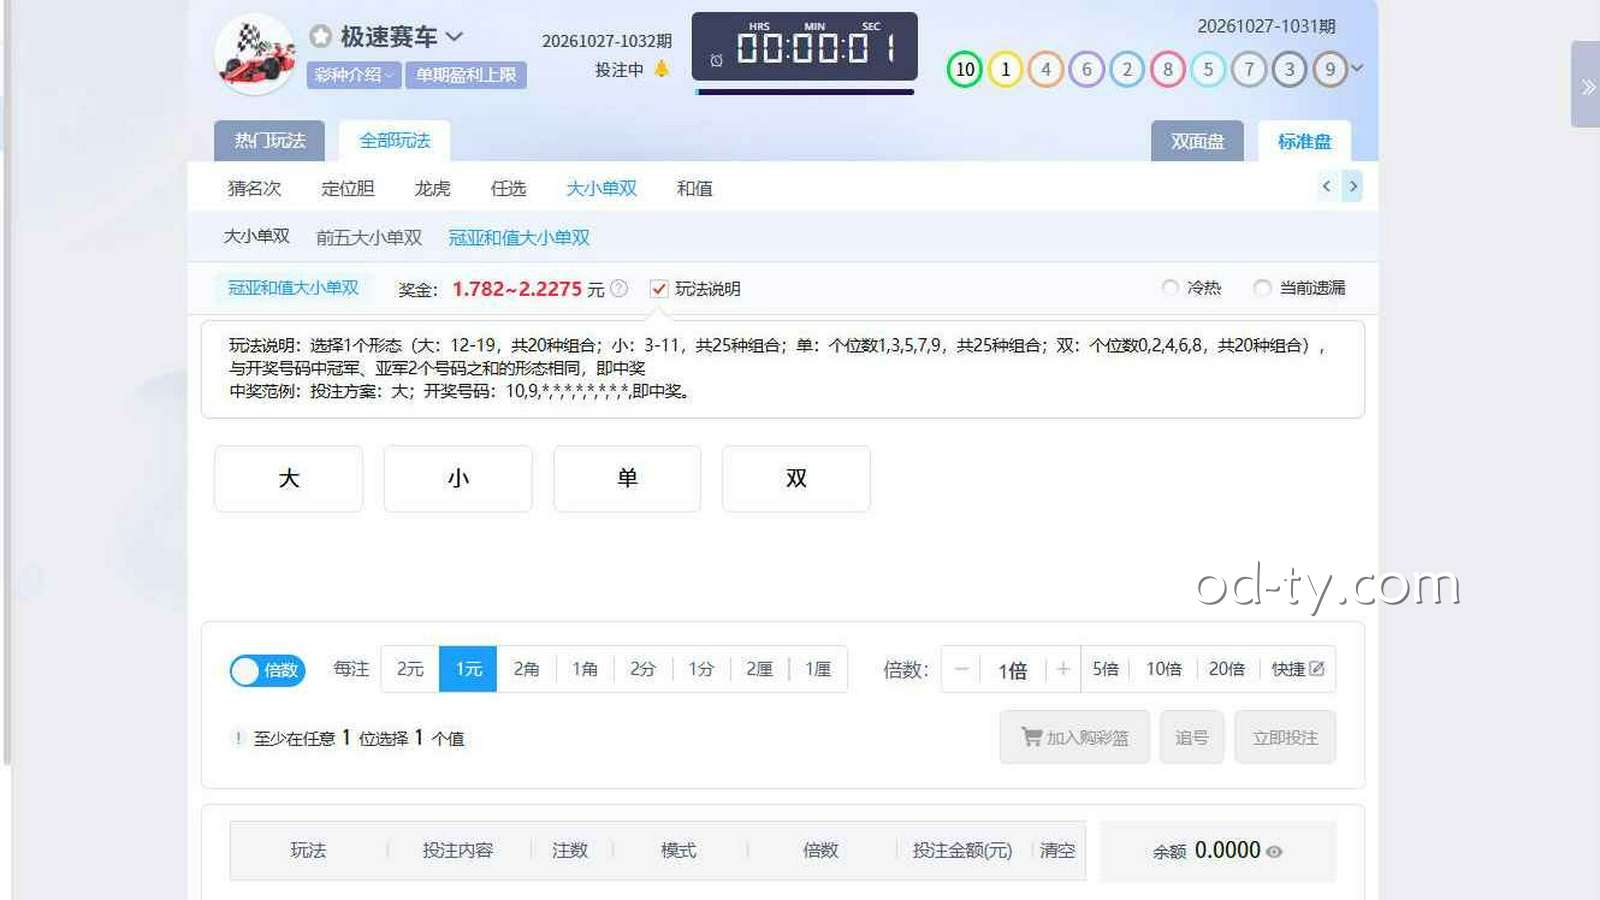Switch to the 热门玩法 tab
Viewport: 1600px width, 900px height.
point(269,141)
